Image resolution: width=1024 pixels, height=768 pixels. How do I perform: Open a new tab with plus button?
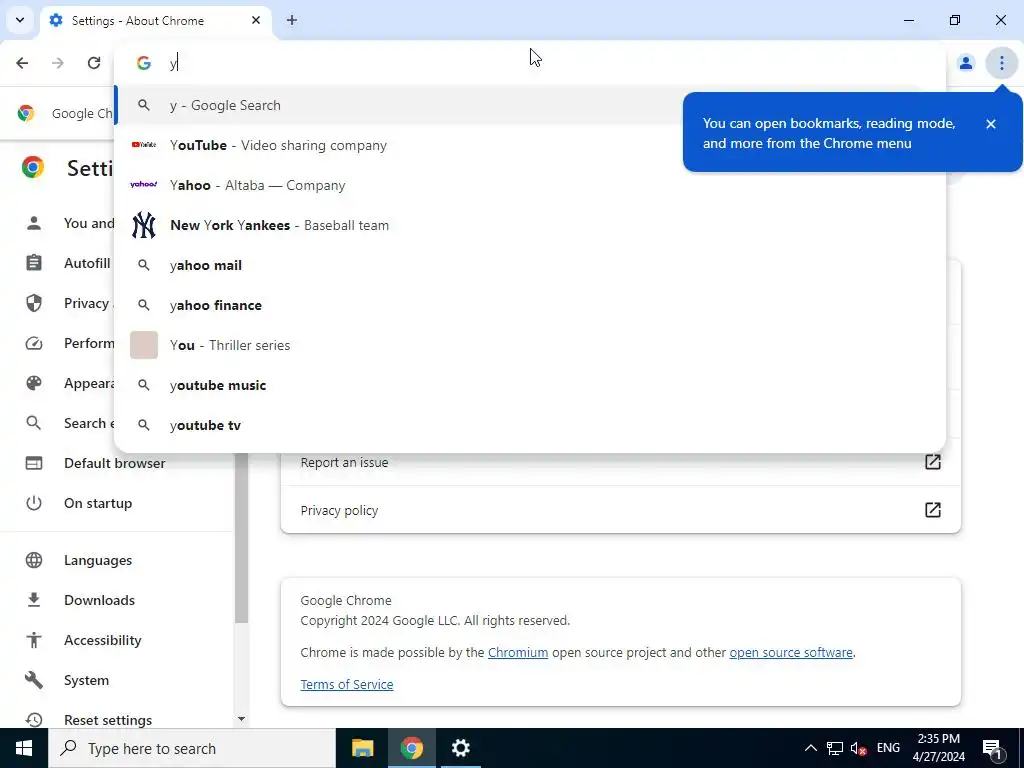click(292, 20)
